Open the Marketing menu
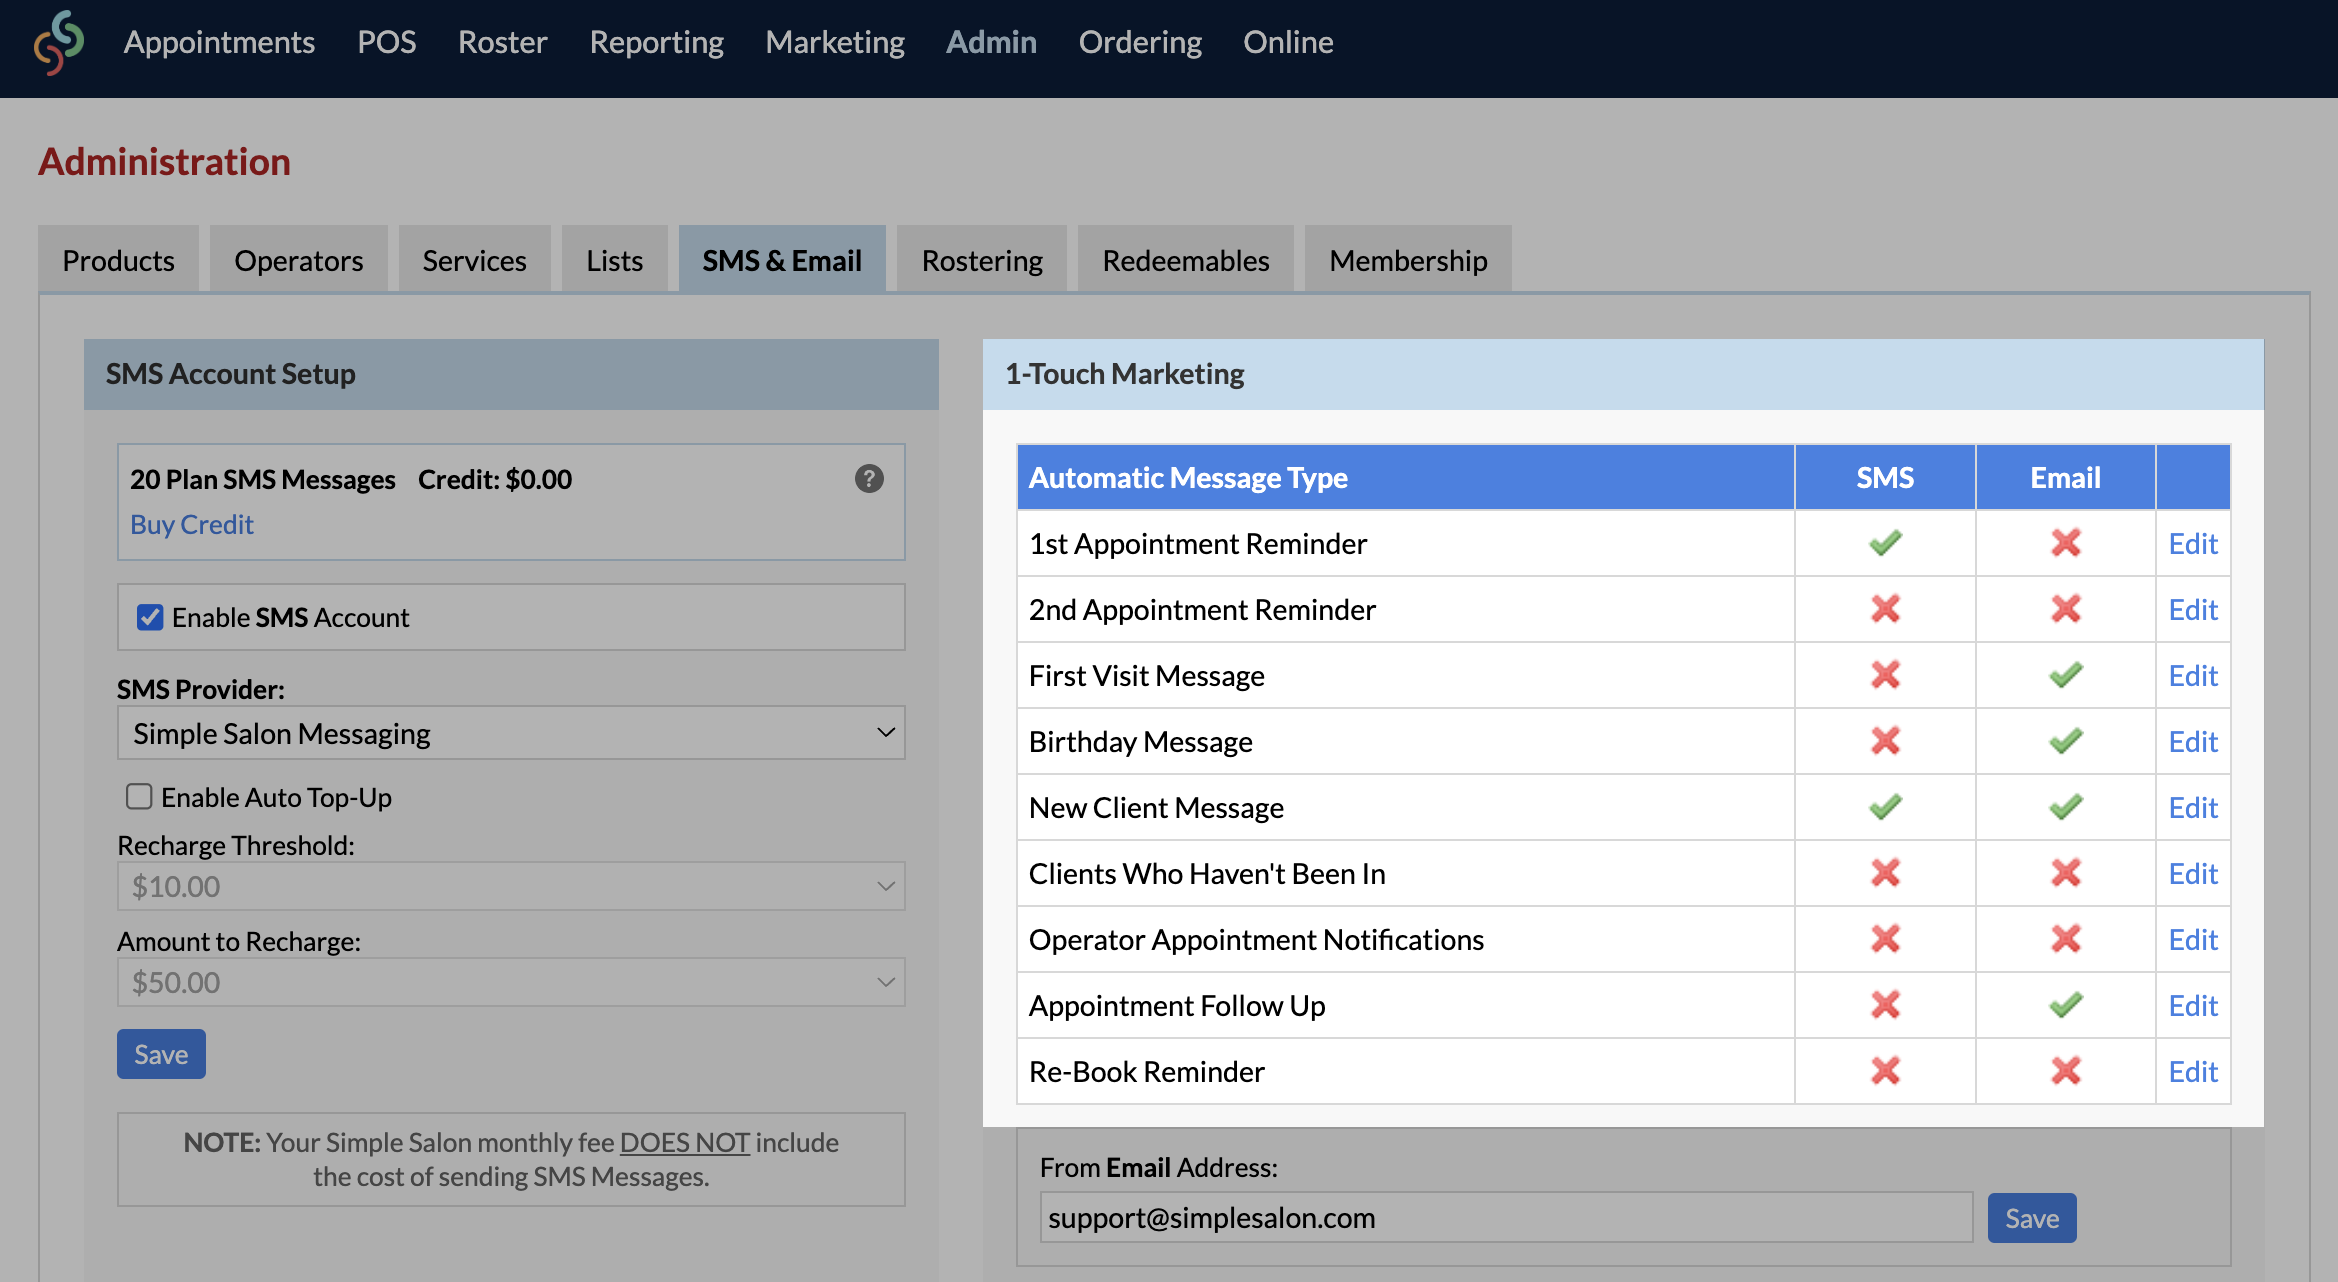The width and height of the screenshot is (2338, 1282). pyautogui.click(x=835, y=42)
